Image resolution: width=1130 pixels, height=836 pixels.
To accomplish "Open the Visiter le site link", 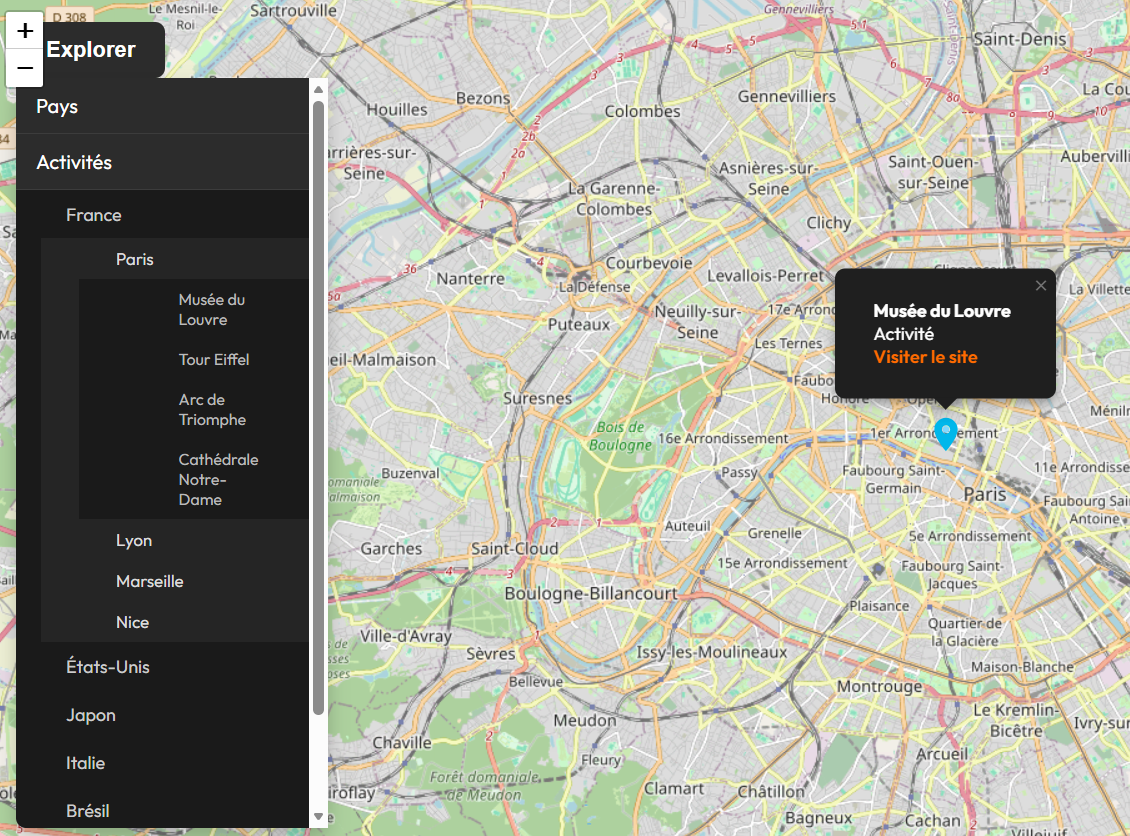I will pyautogui.click(x=925, y=357).
